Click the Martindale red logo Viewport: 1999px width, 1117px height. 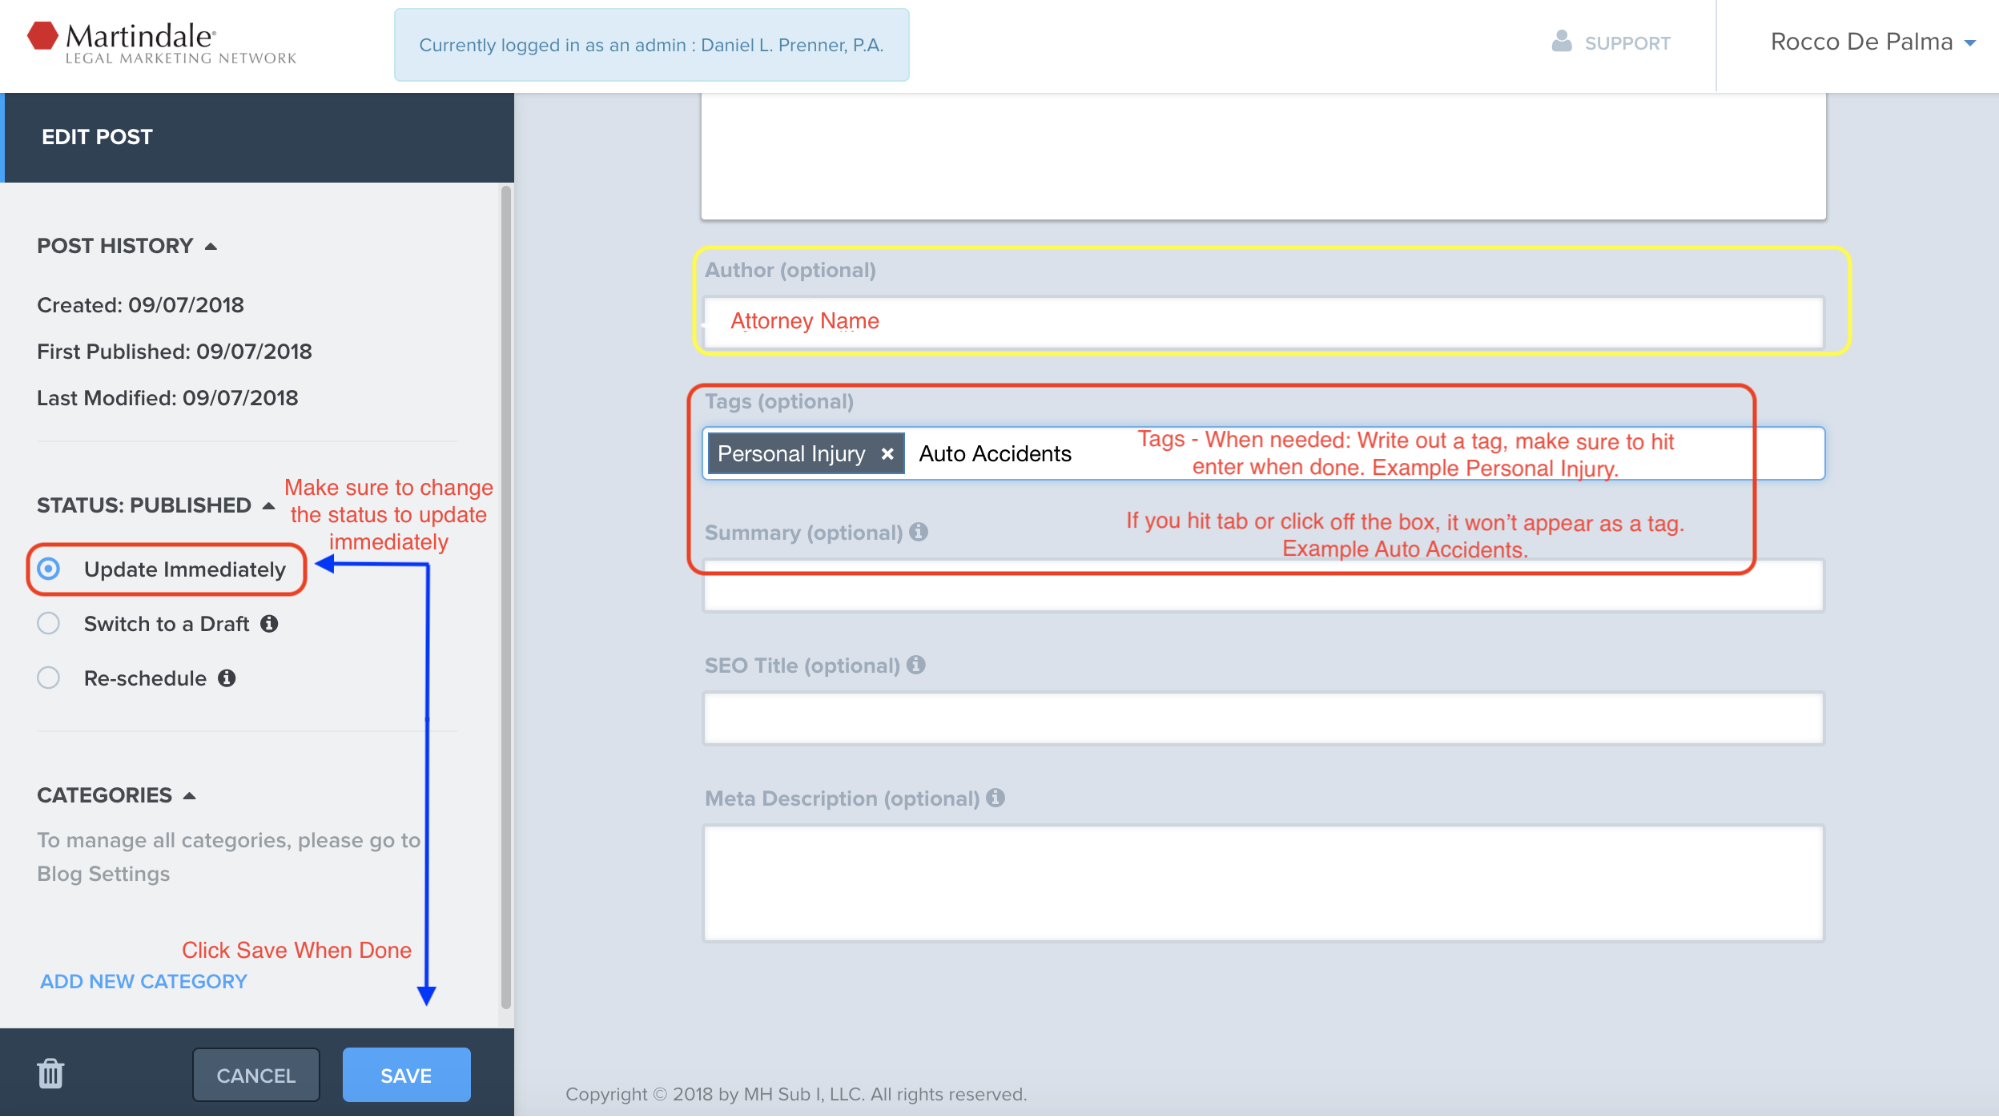[43, 36]
